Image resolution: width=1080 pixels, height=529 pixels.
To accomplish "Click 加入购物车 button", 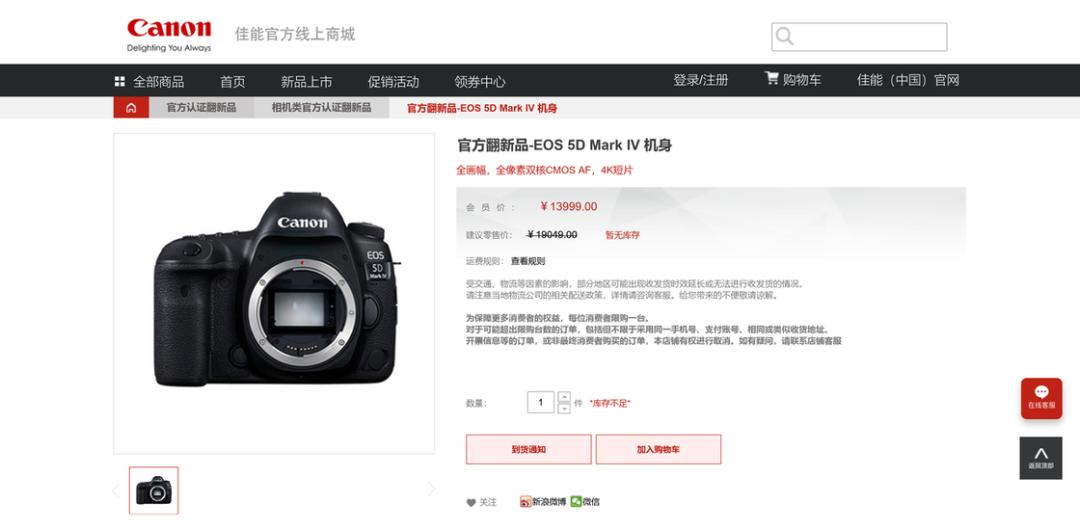I will pyautogui.click(x=658, y=449).
